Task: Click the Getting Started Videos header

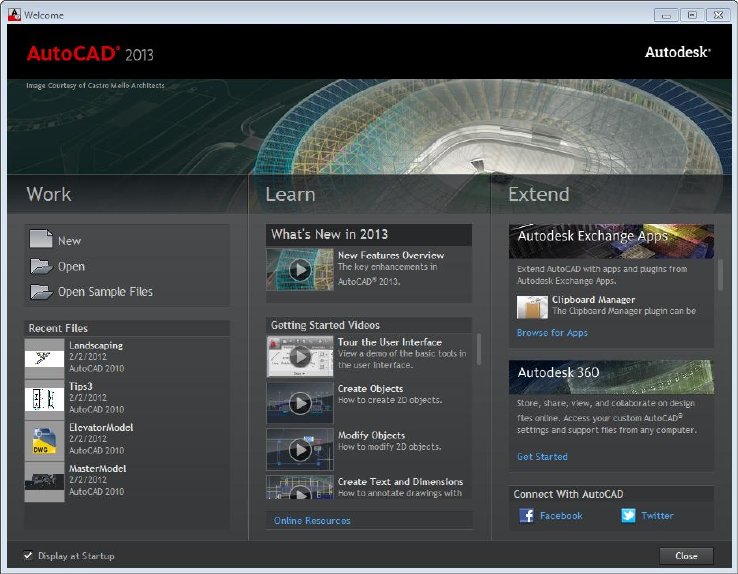Action: (369, 325)
